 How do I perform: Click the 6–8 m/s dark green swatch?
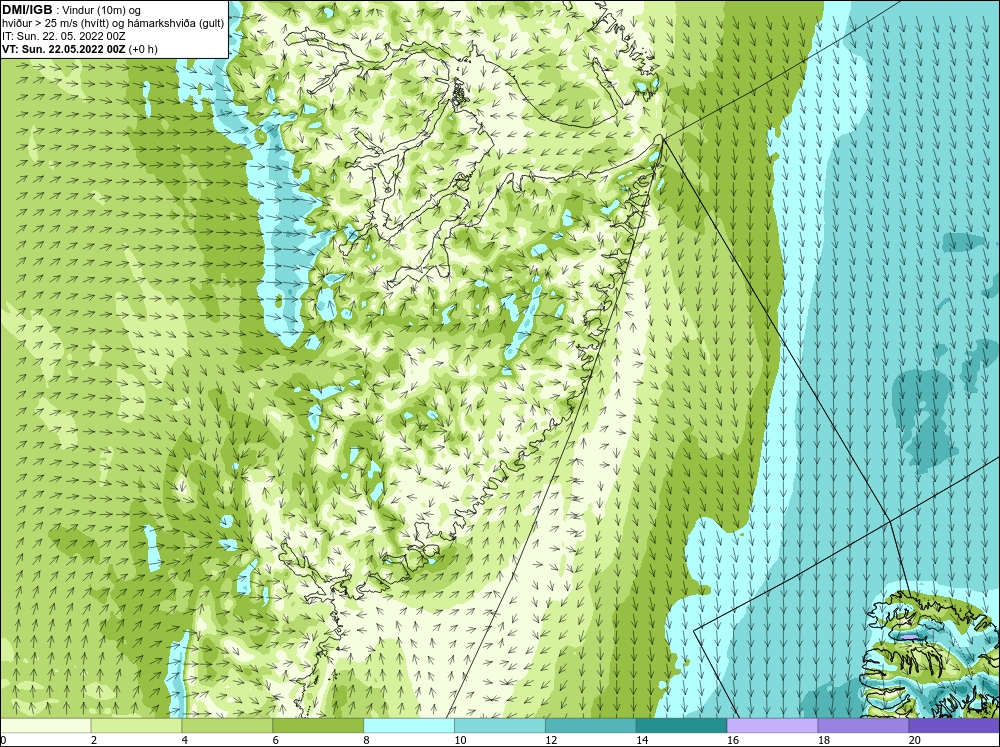click(318, 725)
